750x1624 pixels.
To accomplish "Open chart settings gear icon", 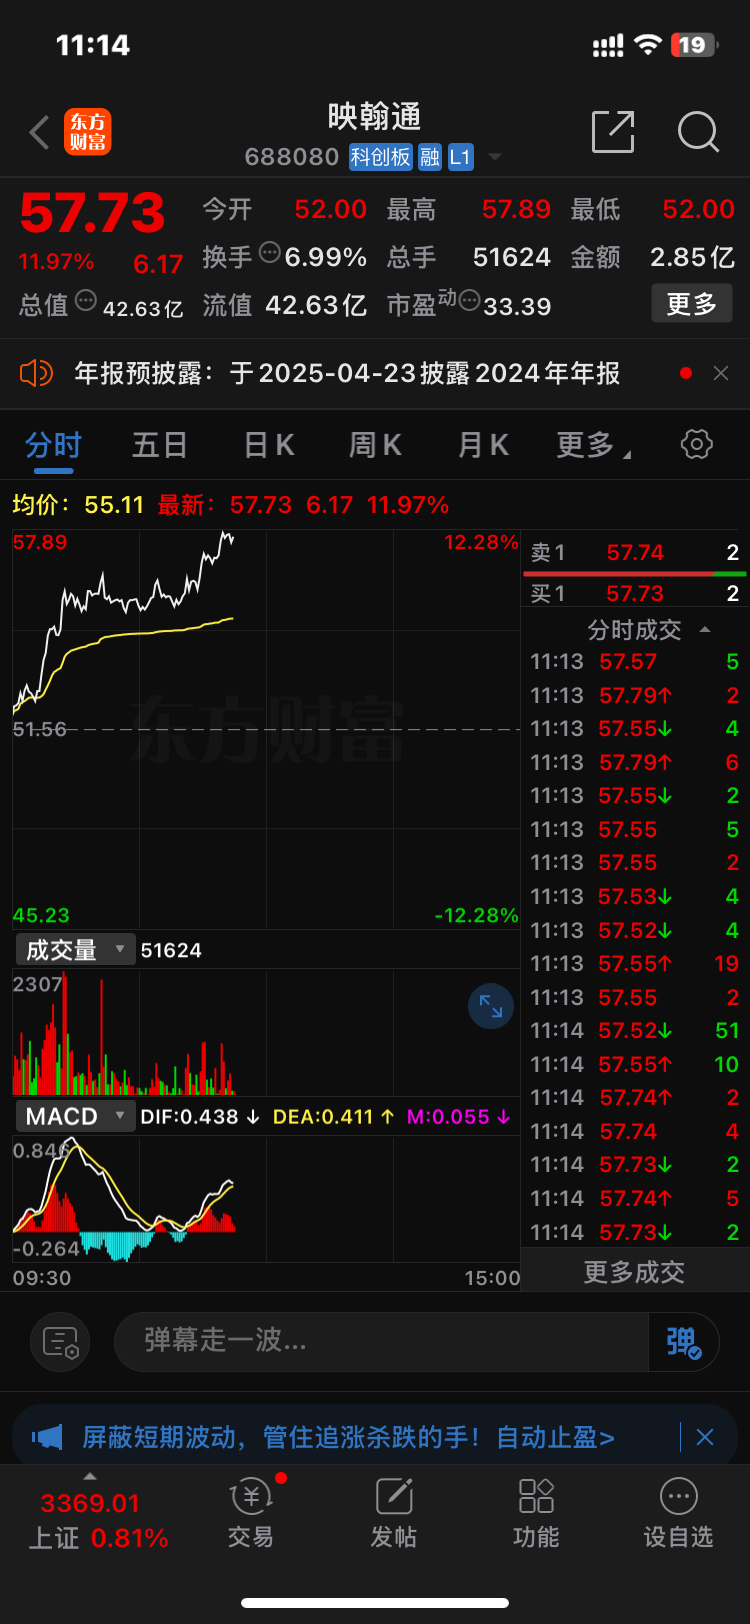I will tap(696, 444).
